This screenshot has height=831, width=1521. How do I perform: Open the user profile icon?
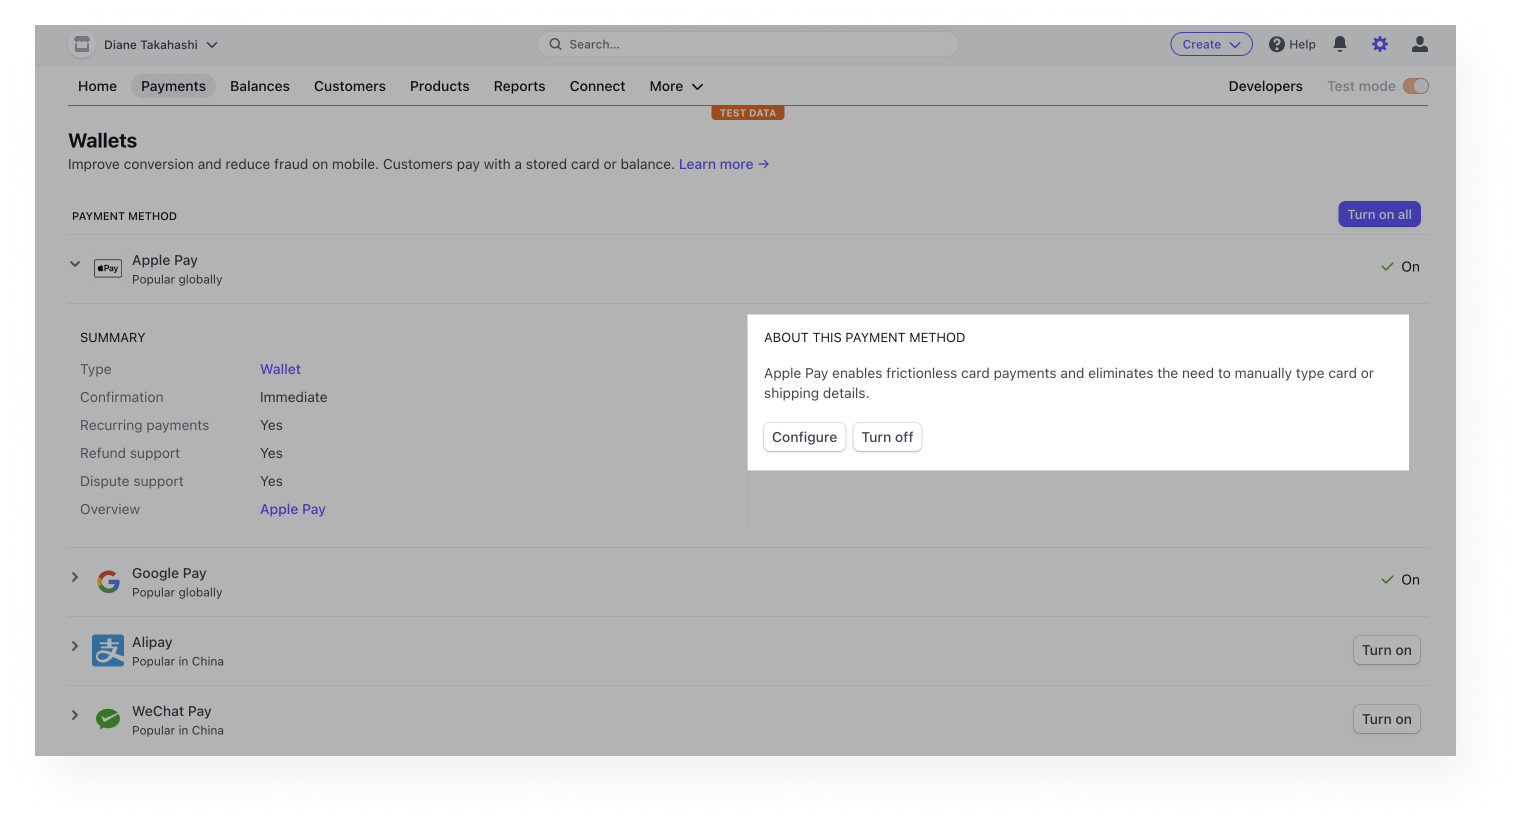point(1419,44)
